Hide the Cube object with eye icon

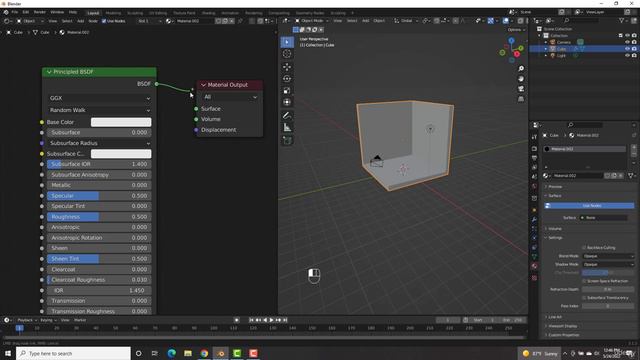(627, 49)
